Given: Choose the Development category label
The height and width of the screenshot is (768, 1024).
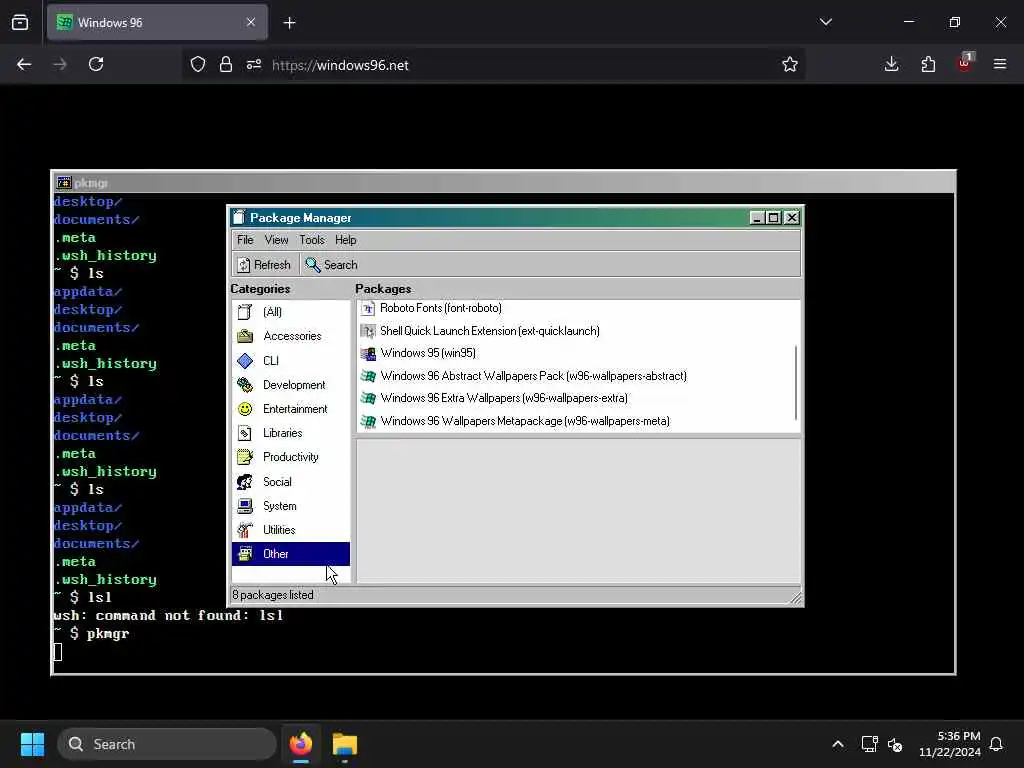Looking at the screenshot, I should 294,385.
